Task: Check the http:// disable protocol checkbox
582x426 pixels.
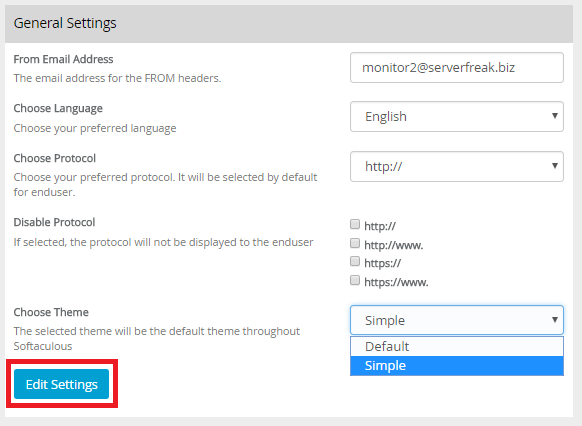Action: (x=355, y=224)
